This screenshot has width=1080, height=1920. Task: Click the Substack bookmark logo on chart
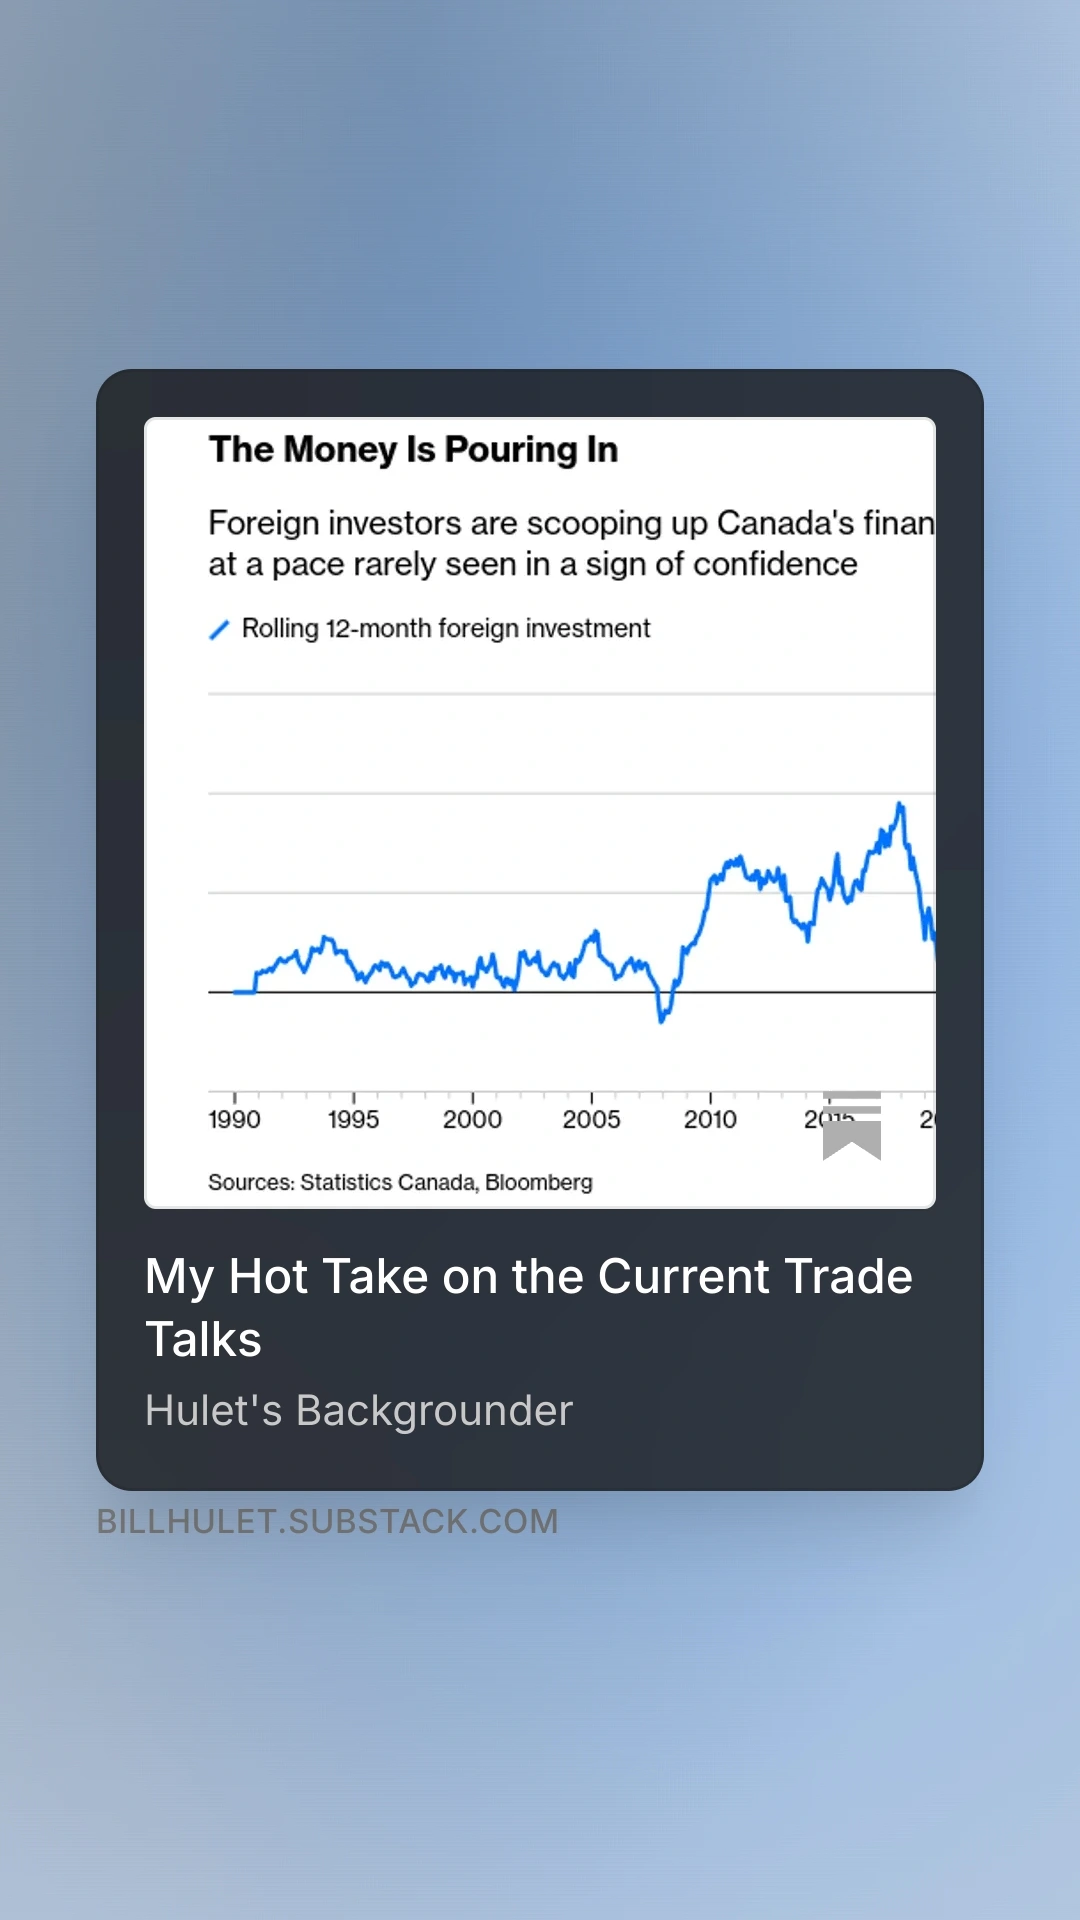pyautogui.click(x=852, y=1126)
